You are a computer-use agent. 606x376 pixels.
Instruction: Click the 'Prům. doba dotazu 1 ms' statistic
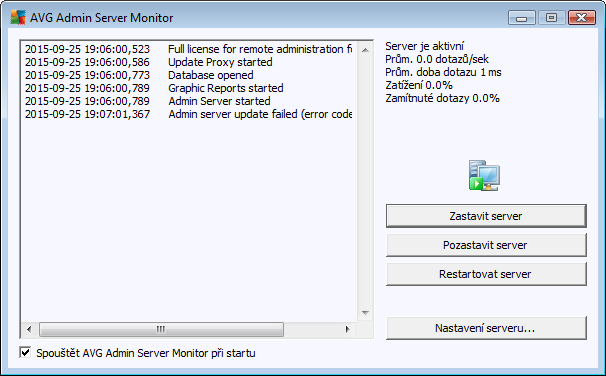click(443, 72)
